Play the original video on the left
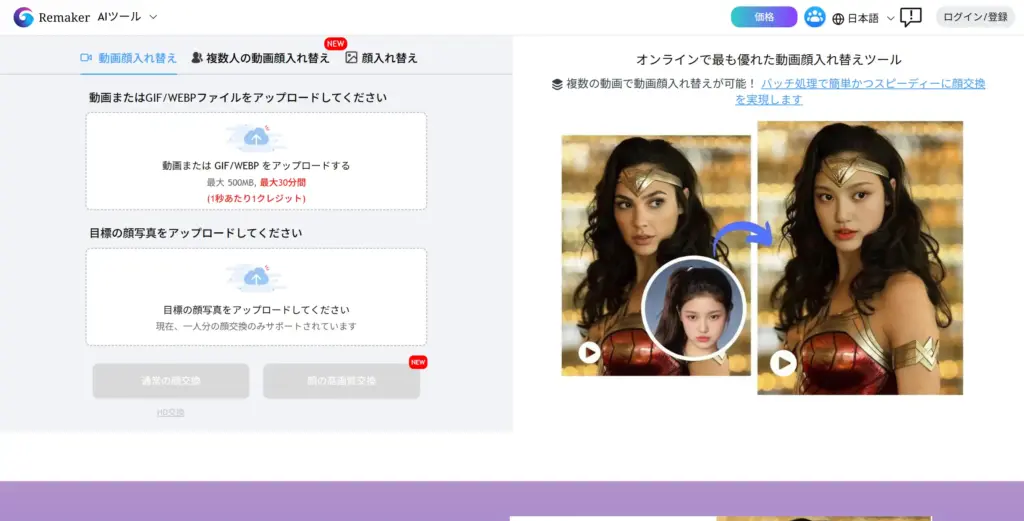The width and height of the screenshot is (1024, 521). (589, 353)
